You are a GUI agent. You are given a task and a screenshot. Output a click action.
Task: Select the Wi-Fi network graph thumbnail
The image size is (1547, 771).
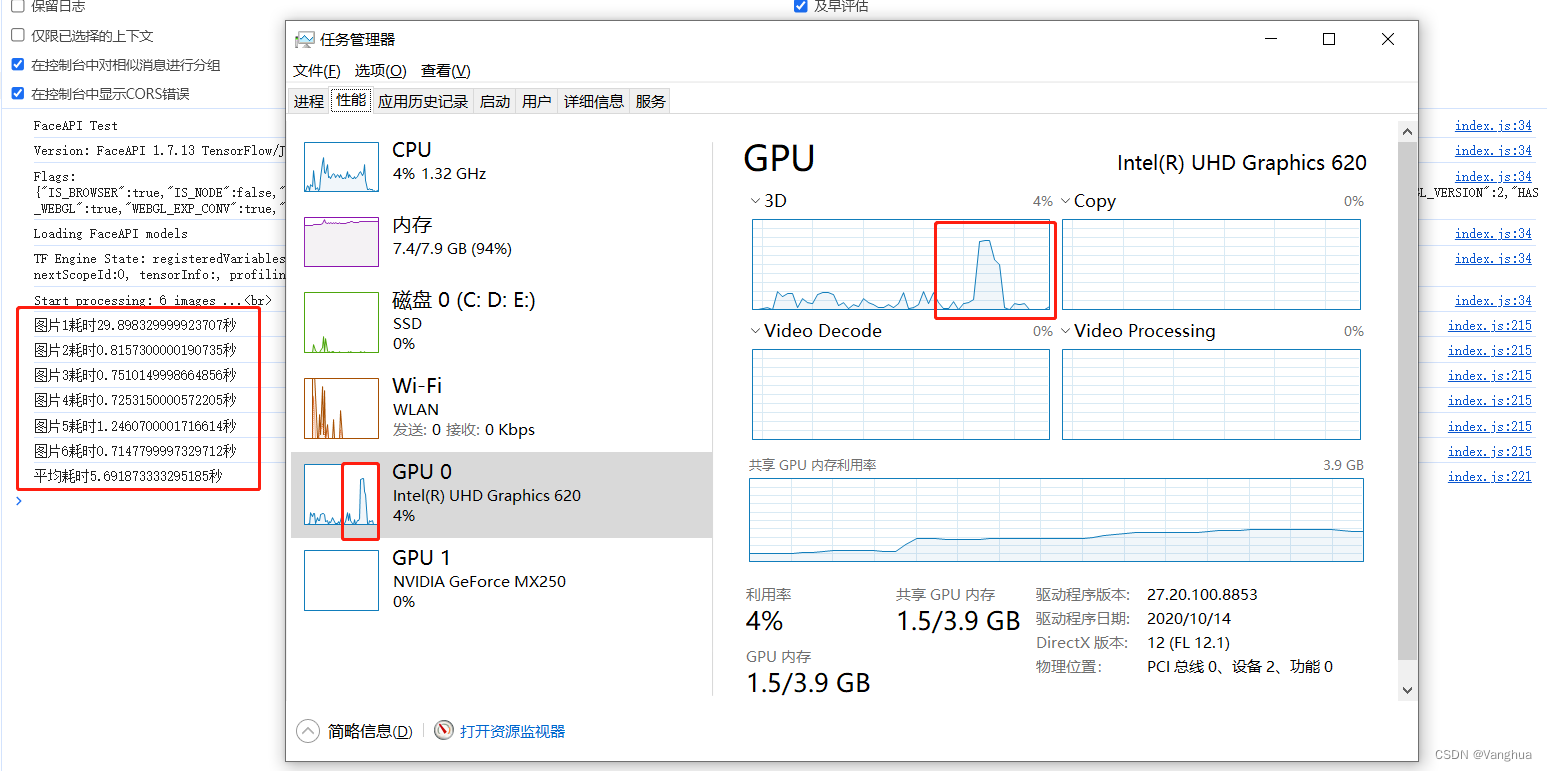coord(341,408)
